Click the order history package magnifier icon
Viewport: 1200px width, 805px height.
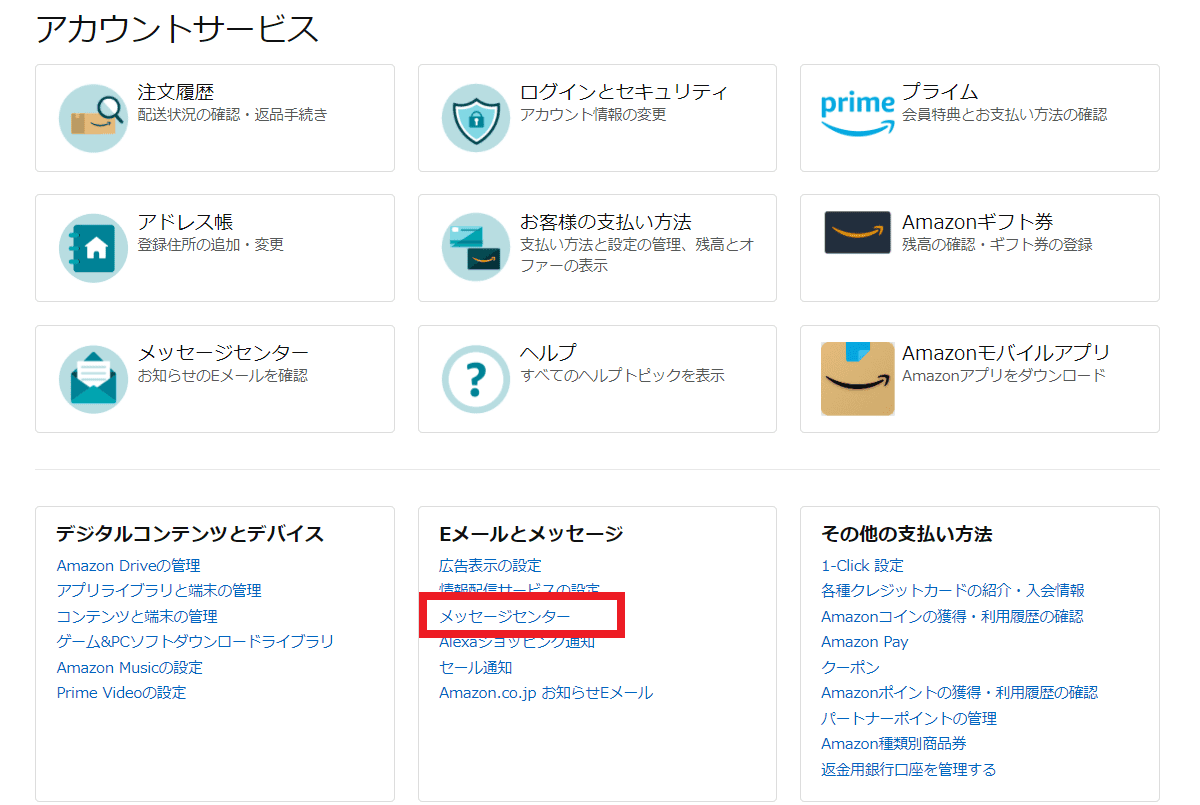pyautogui.click(x=92, y=118)
